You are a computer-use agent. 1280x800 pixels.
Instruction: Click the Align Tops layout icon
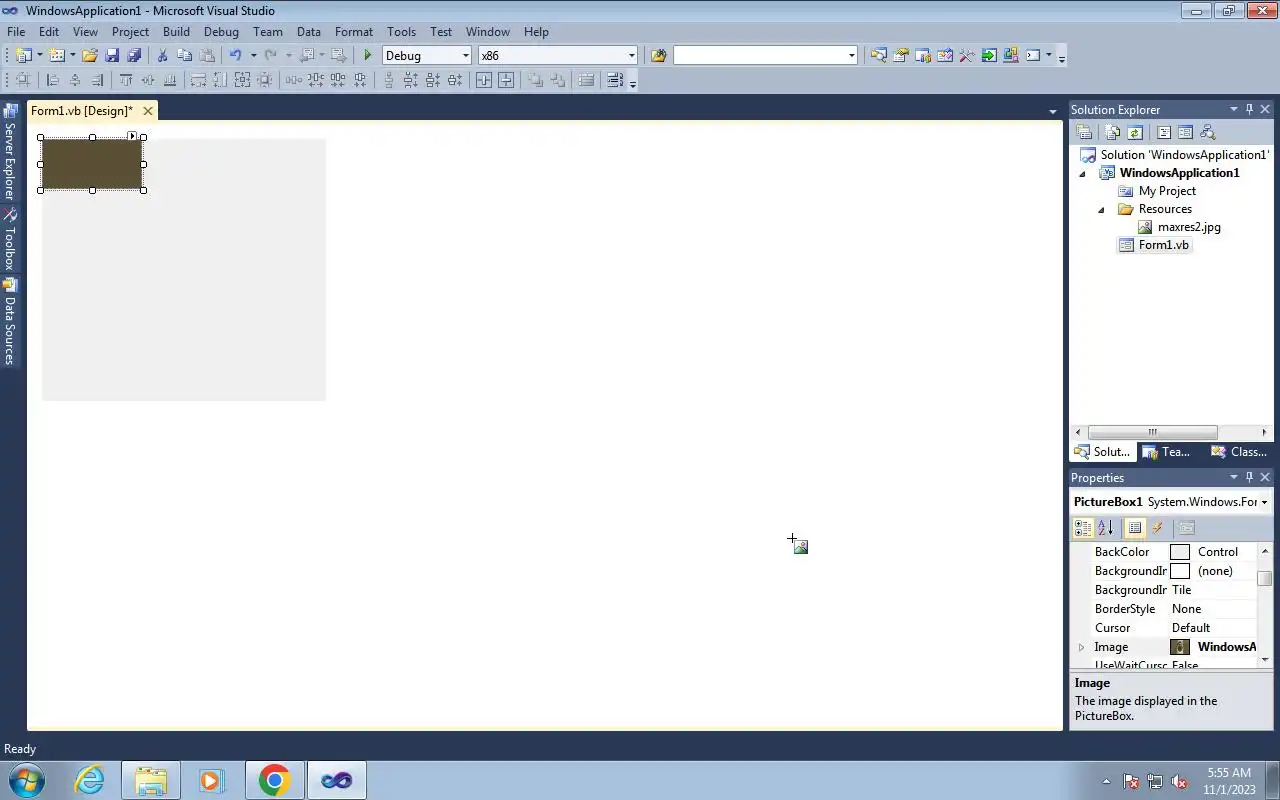click(x=126, y=80)
